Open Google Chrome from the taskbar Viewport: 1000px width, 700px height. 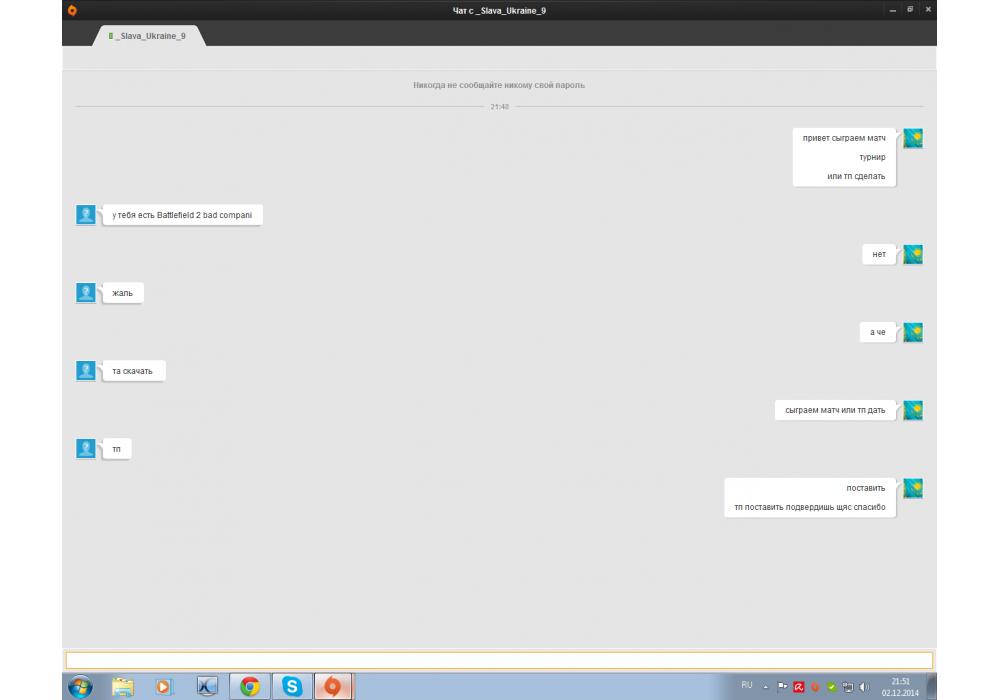click(250, 686)
